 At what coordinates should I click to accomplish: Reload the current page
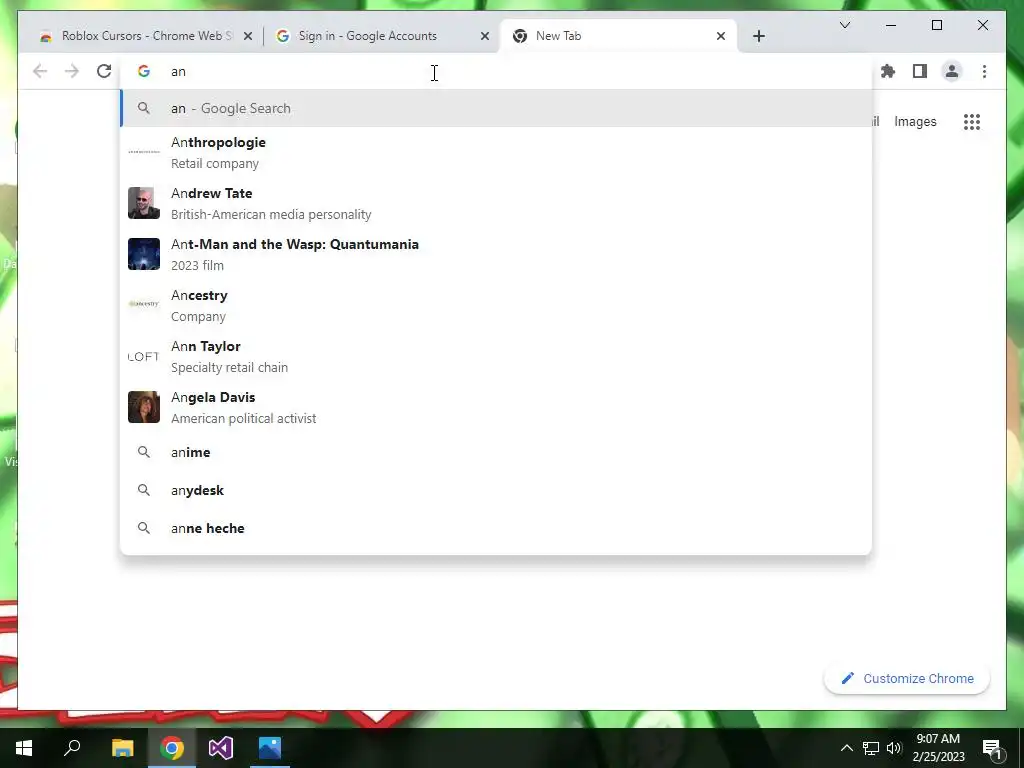tap(104, 71)
